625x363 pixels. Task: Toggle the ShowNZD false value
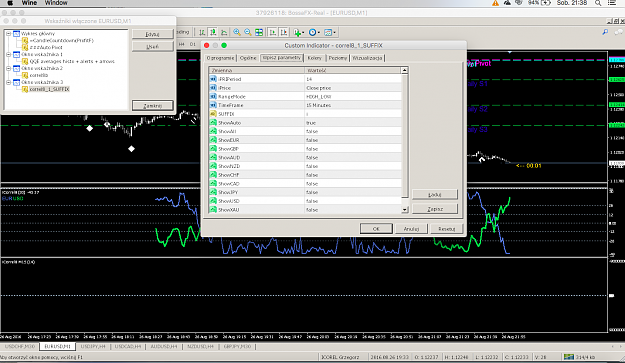point(353,167)
